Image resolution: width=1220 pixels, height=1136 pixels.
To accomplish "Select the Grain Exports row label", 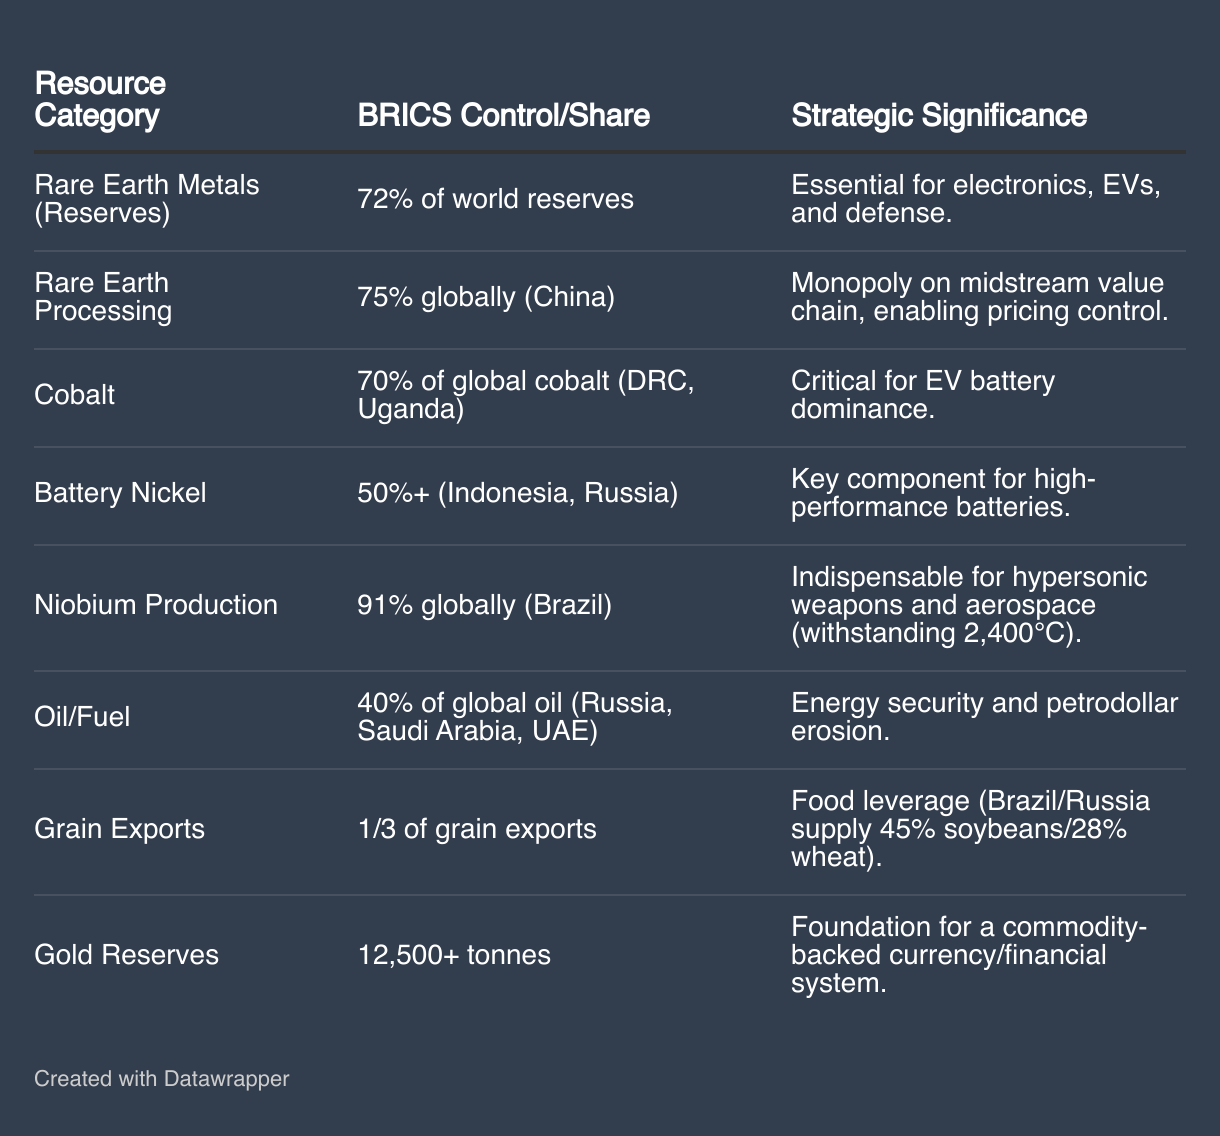I will [x=119, y=829].
